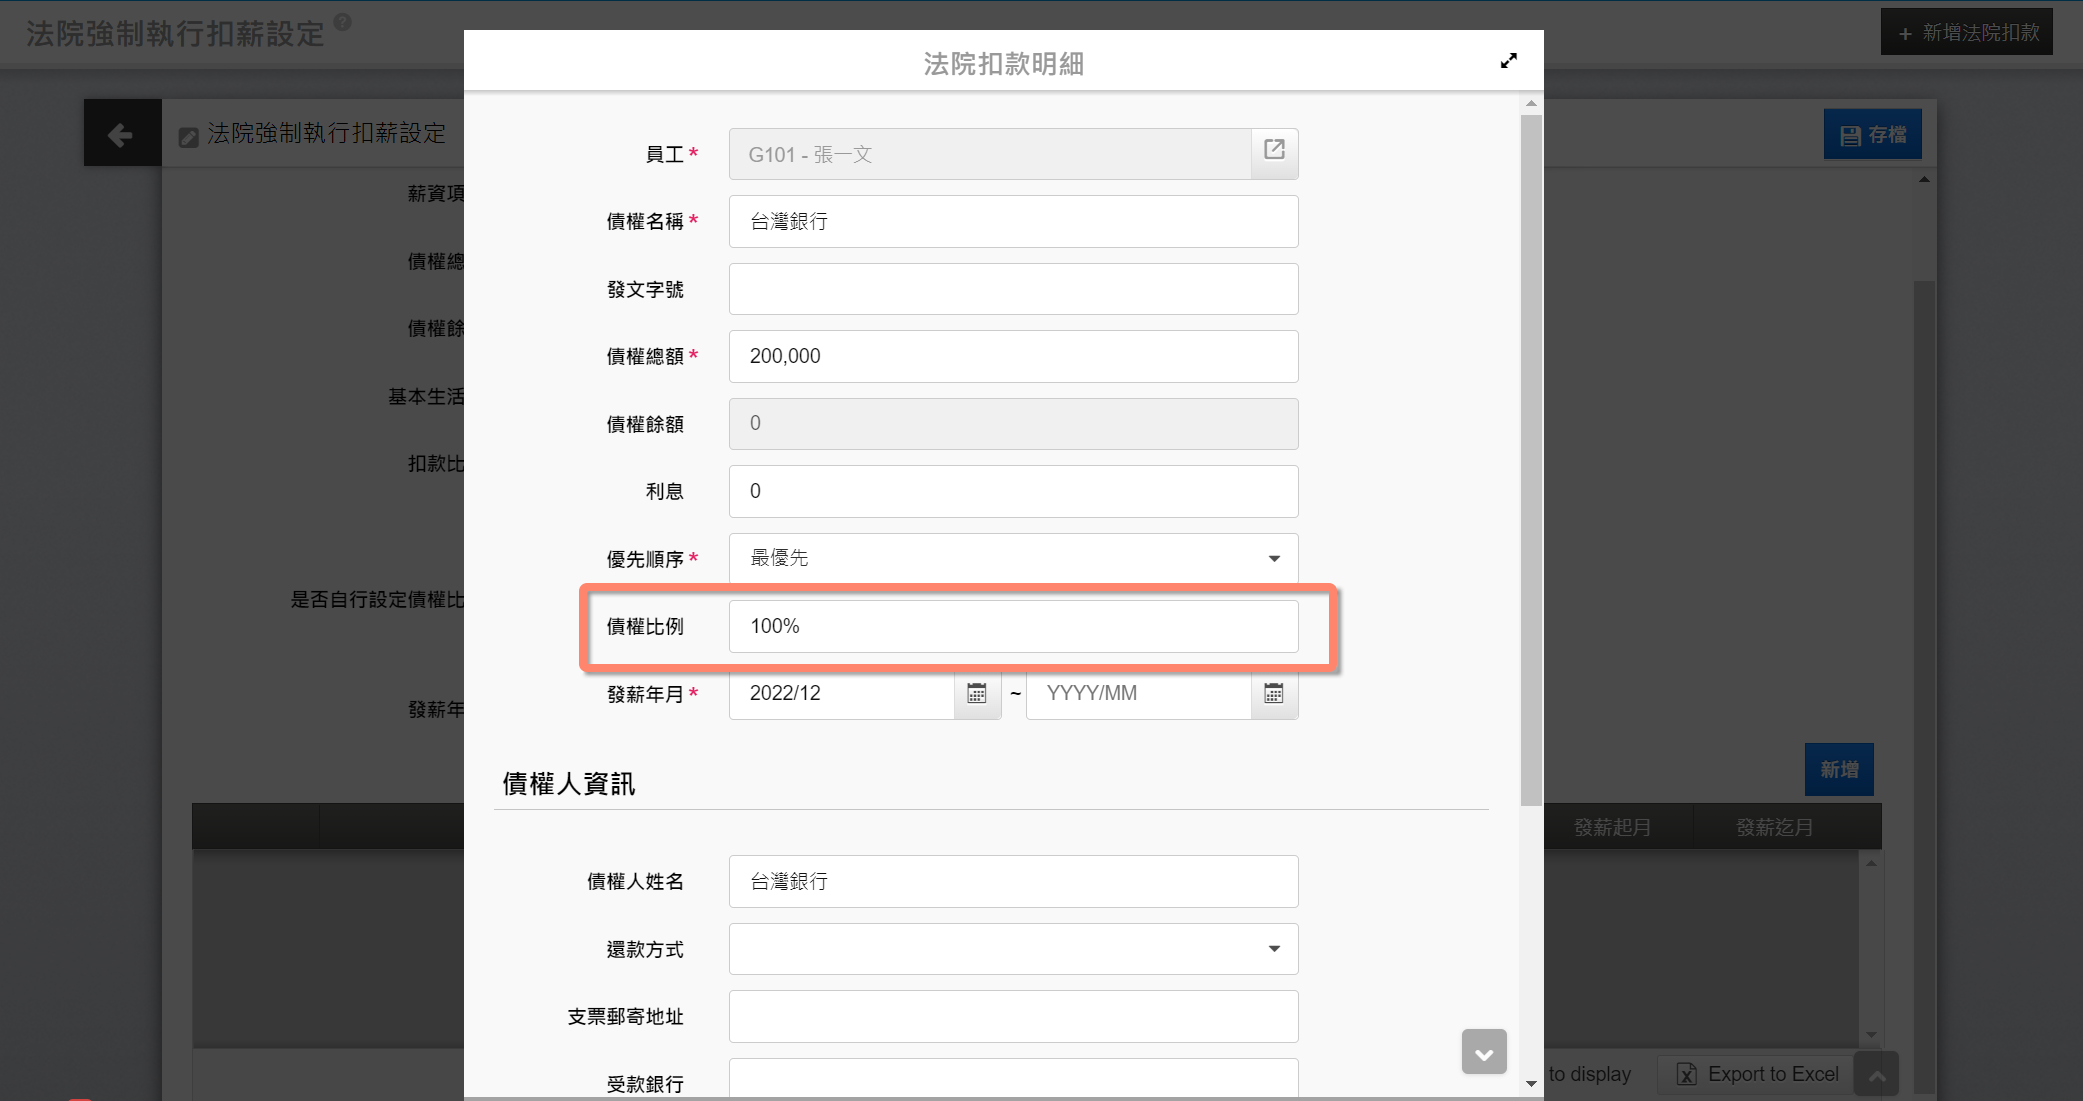The width and height of the screenshot is (2083, 1101).
Task: Open the calendar picker for the end pay month
Action: pyautogui.click(x=1273, y=694)
